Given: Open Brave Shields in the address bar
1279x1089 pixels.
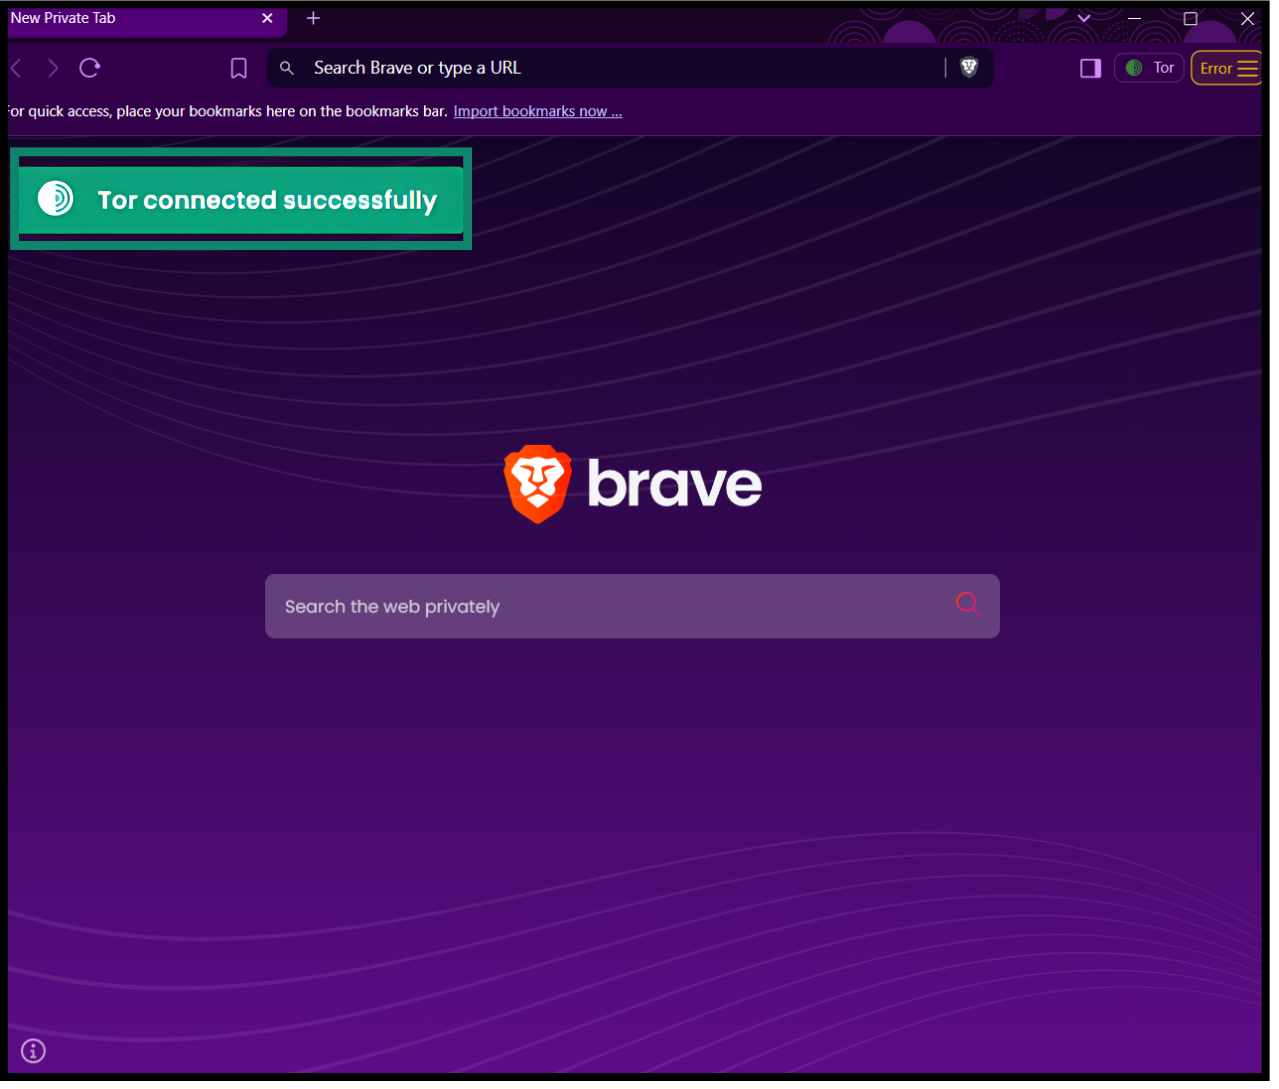Looking at the screenshot, I should (x=968, y=68).
